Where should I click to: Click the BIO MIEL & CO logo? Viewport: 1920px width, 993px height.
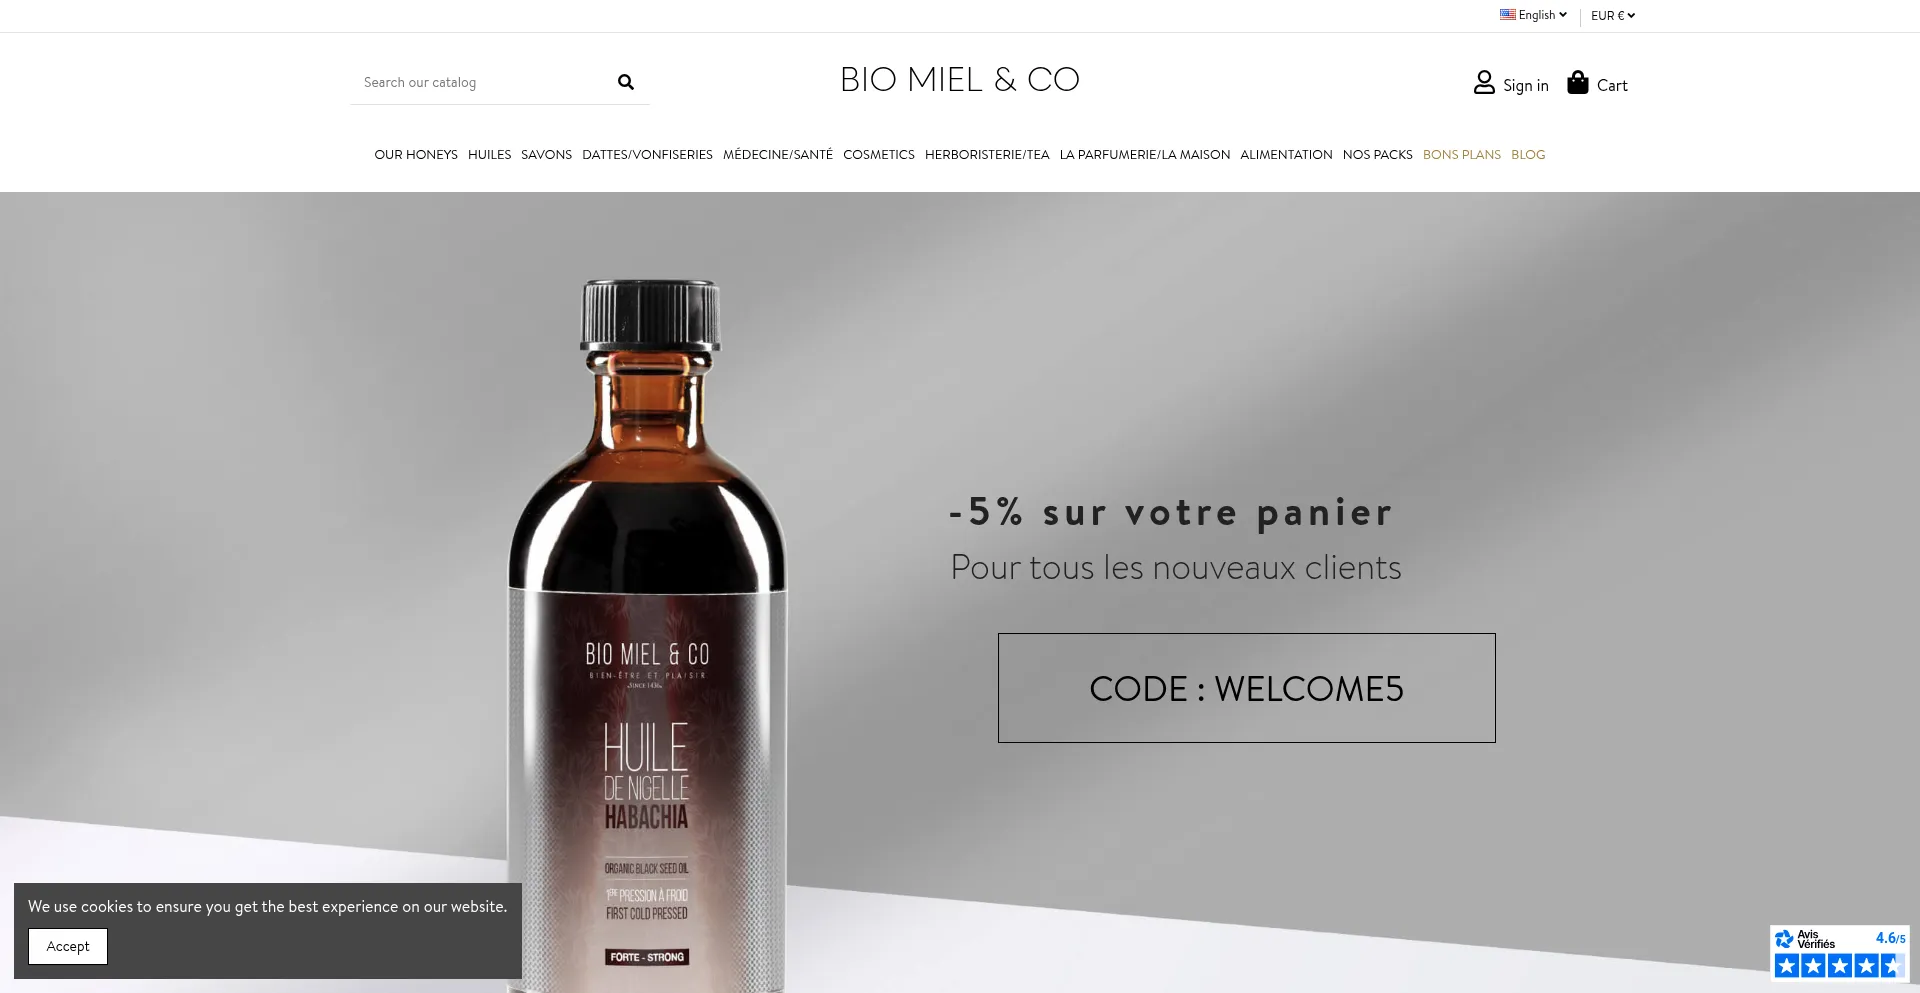click(x=960, y=80)
